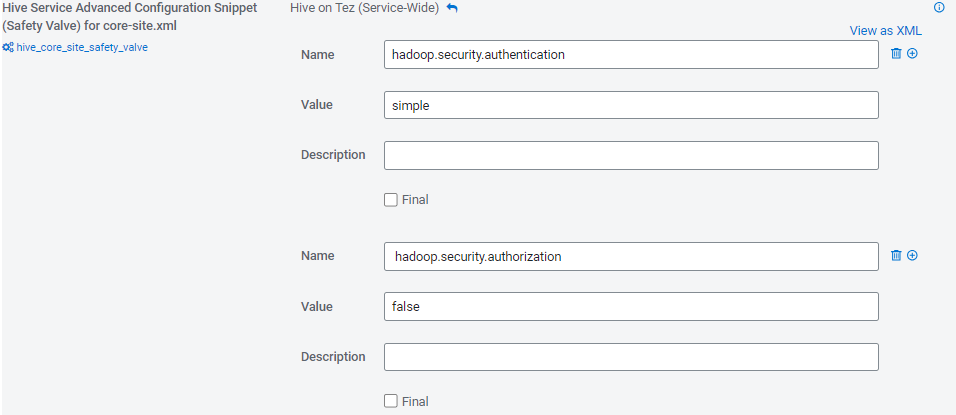Image resolution: width=956 pixels, height=415 pixels.
Task: Focus the hadoop.security.authorization name field
Action: click(631, 257)
